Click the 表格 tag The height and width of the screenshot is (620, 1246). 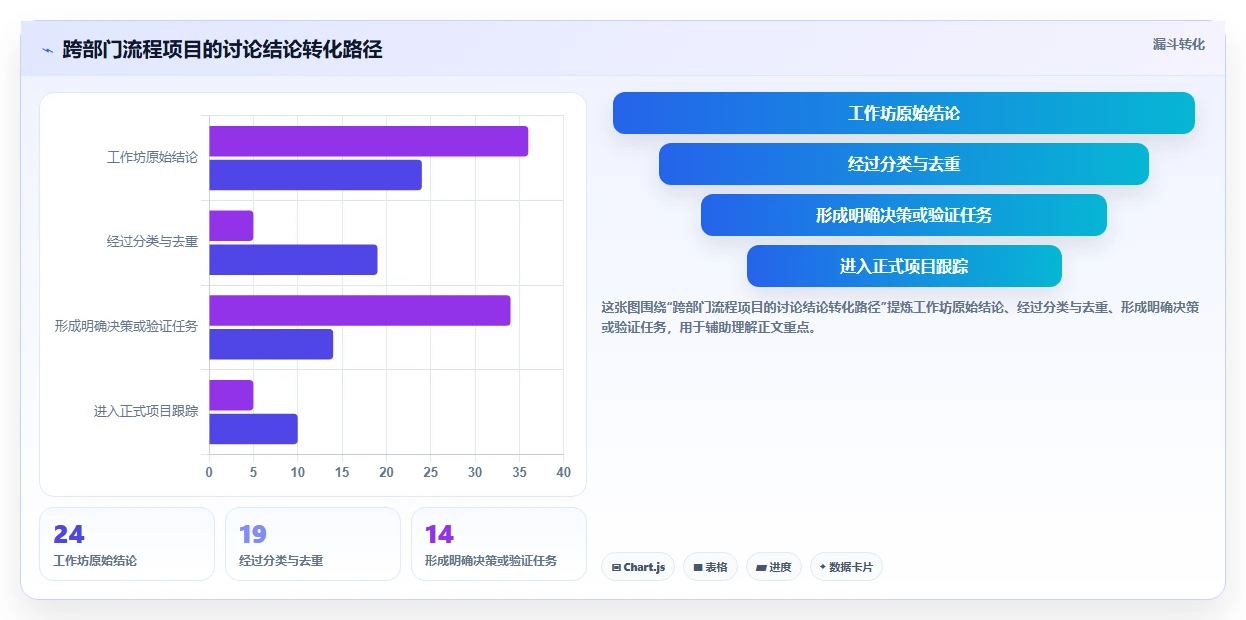pyautogui.click(x=710, y=567)
